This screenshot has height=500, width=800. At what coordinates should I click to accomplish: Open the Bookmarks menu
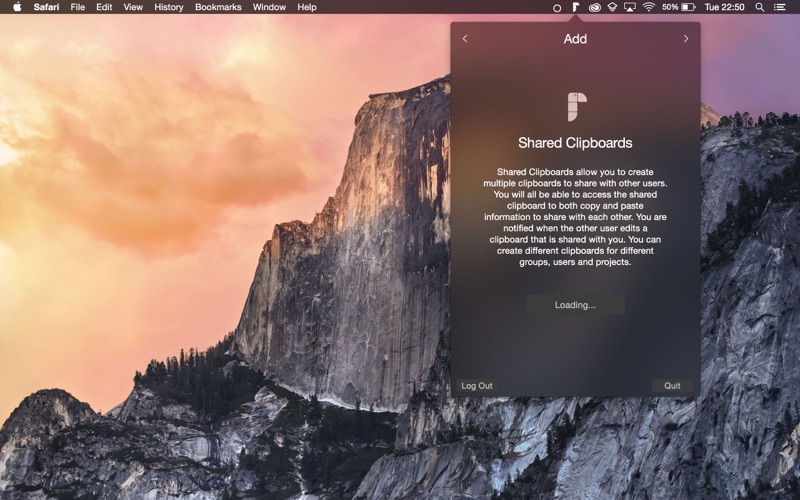(x=218, y=7)
